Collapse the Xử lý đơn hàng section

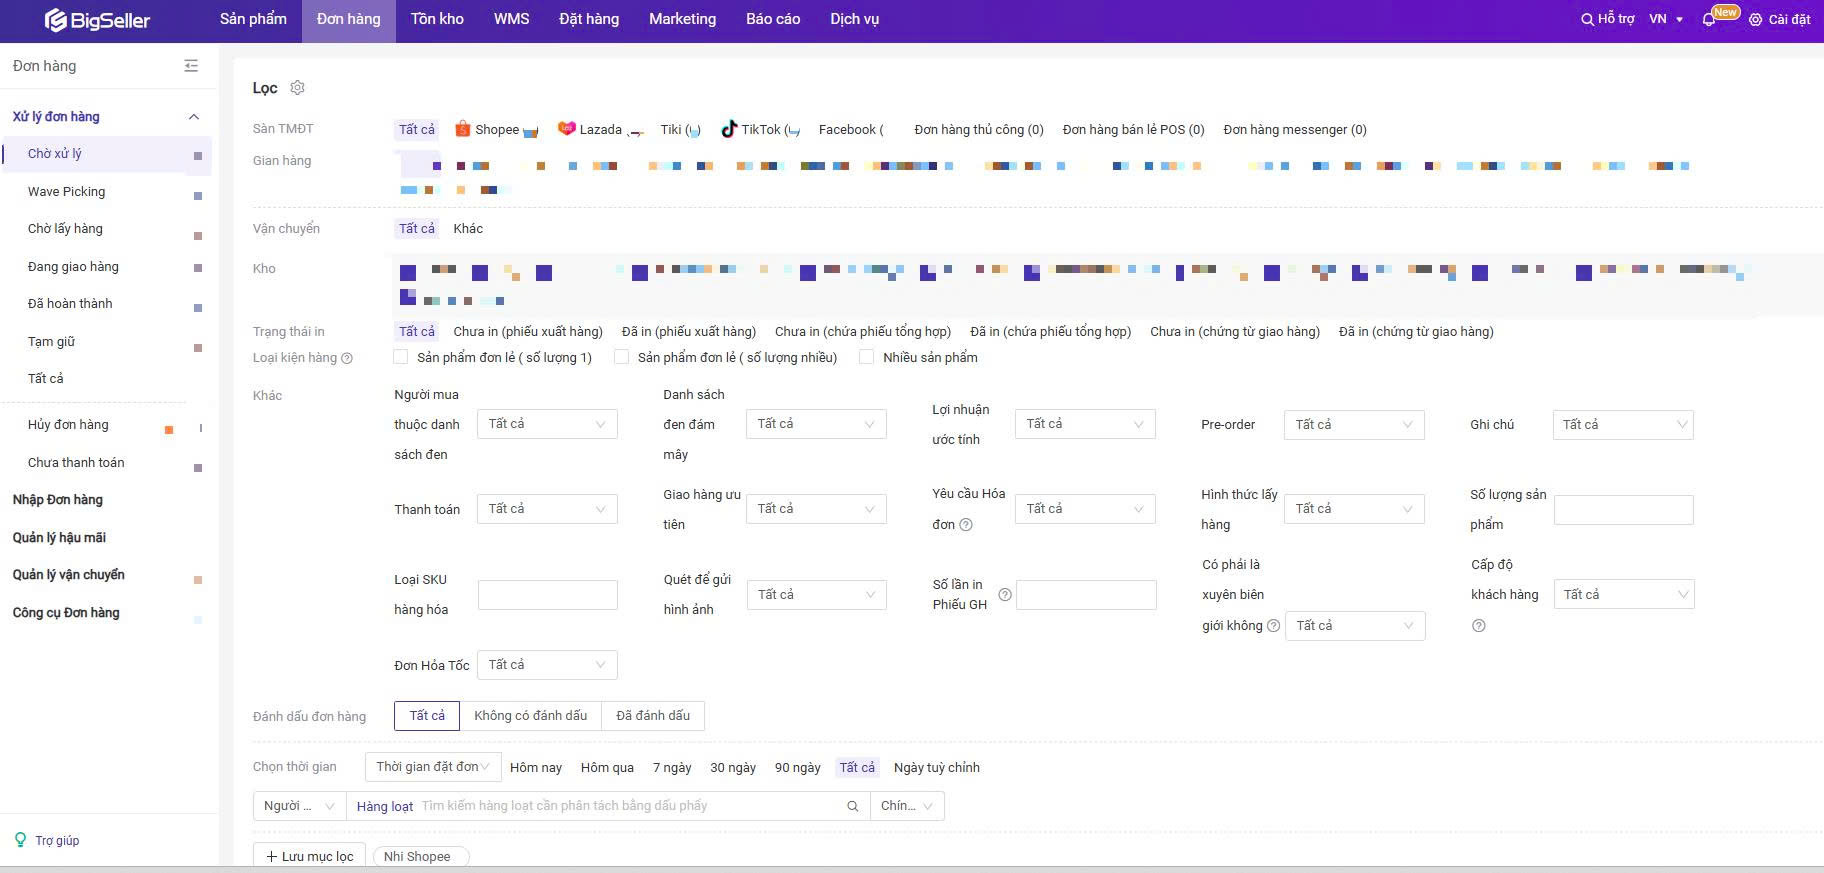pos(193,117)
